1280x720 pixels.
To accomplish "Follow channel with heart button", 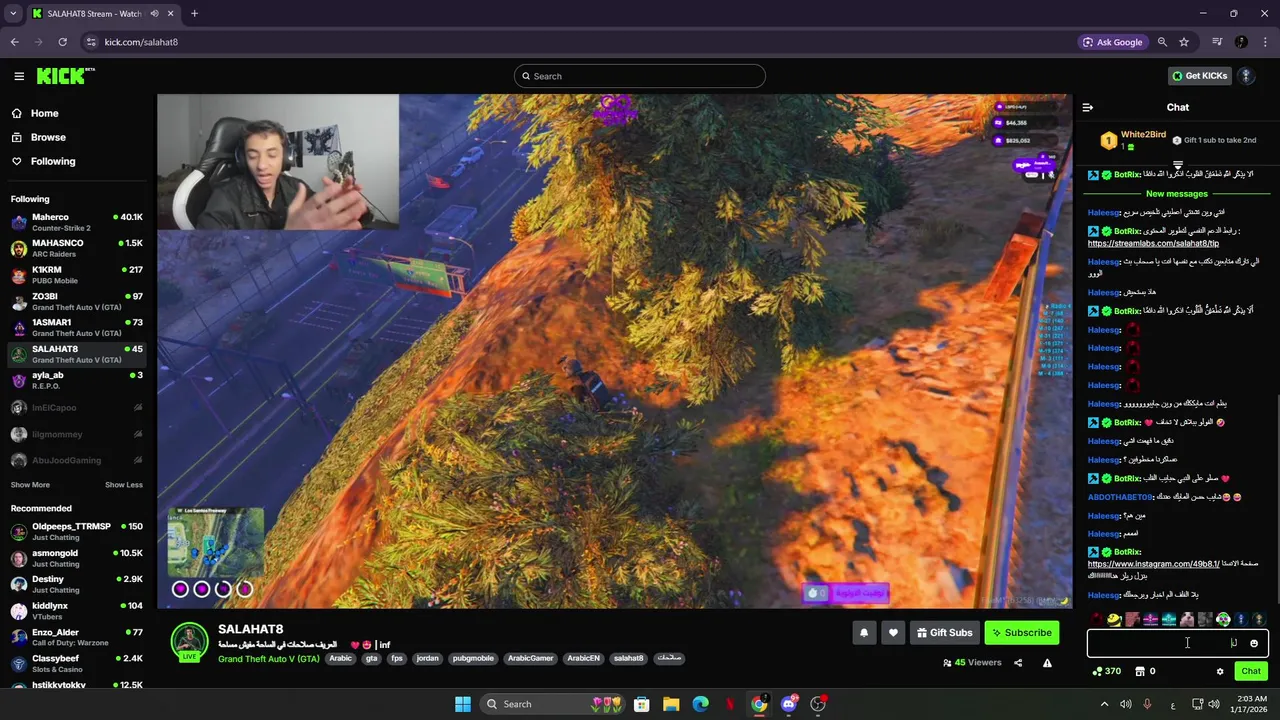I will coord(893,632).
